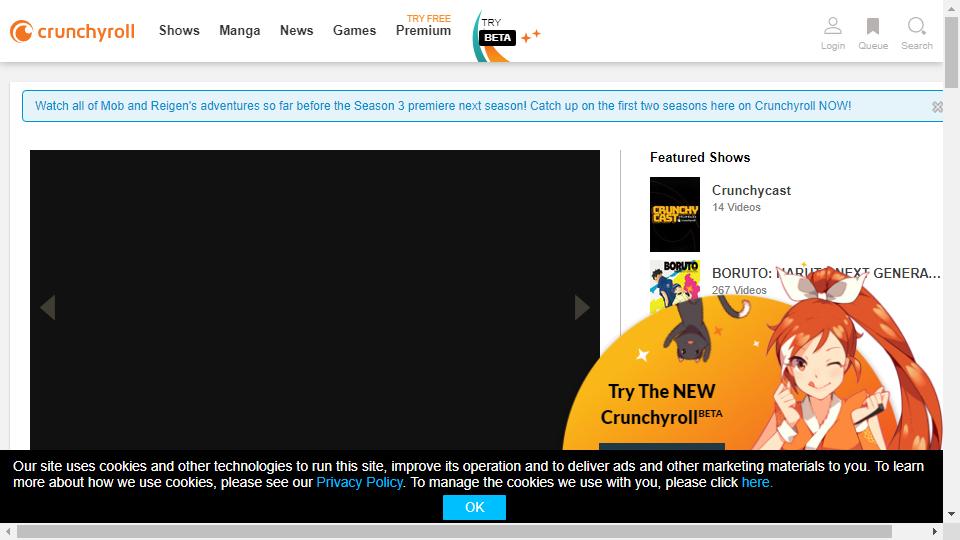Click the horizontal scrollbar right arrow

point(934,531)
